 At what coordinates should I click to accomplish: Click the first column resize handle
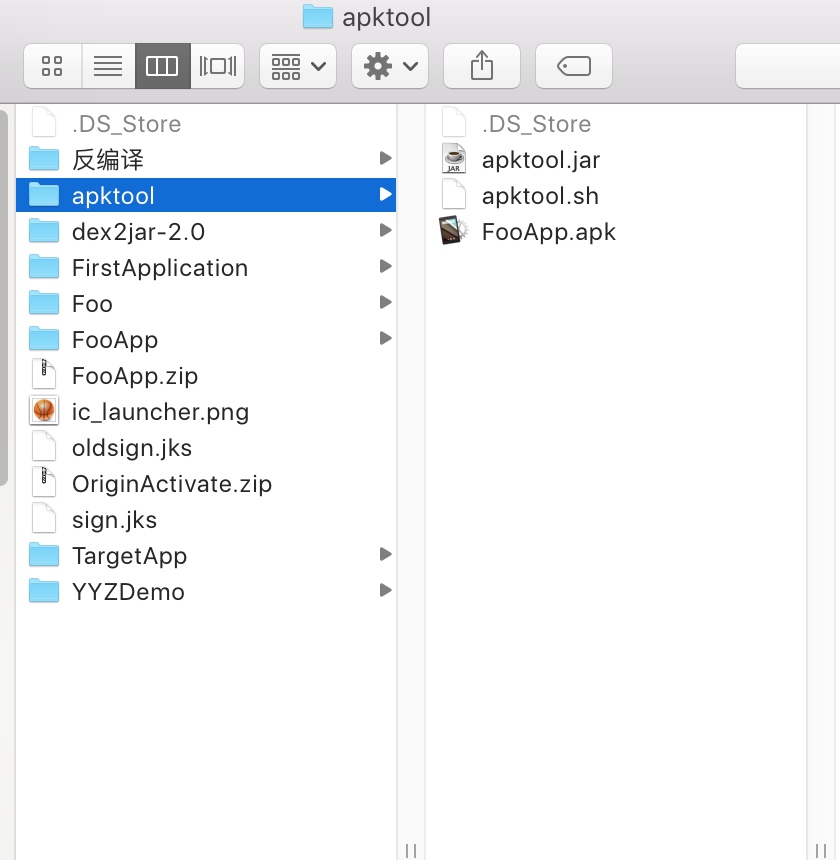pyautogui.click(x=411, y=850)
